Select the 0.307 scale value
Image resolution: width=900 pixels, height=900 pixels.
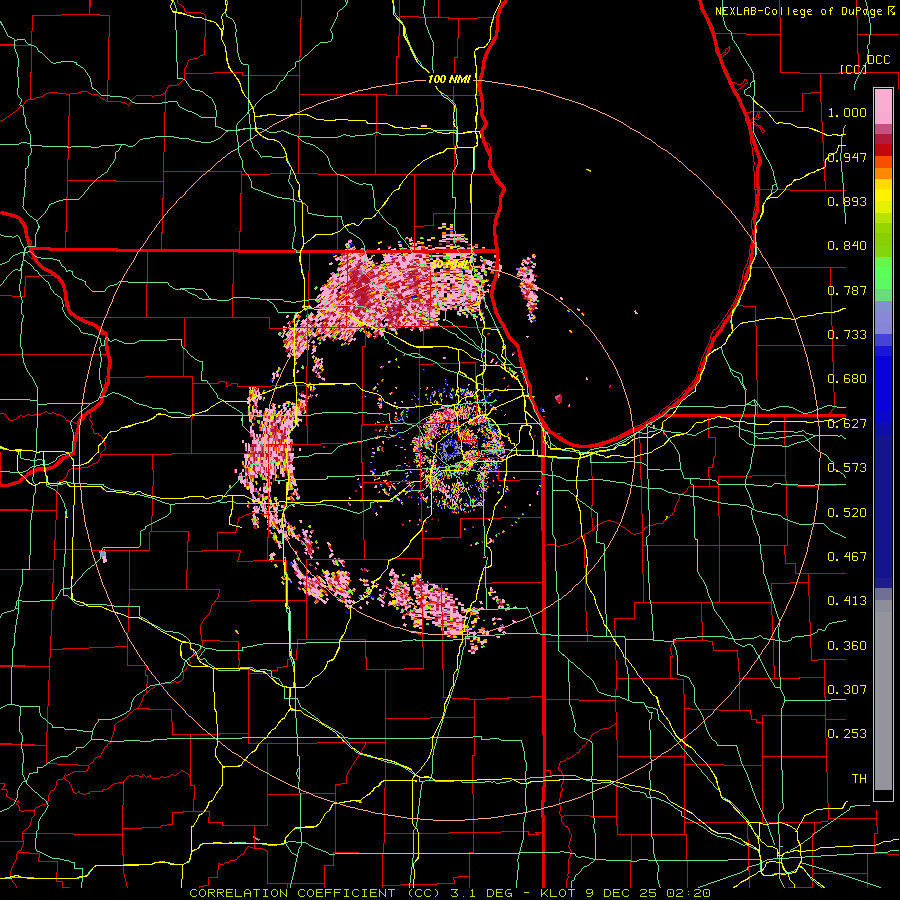click(x=847, y=690)
